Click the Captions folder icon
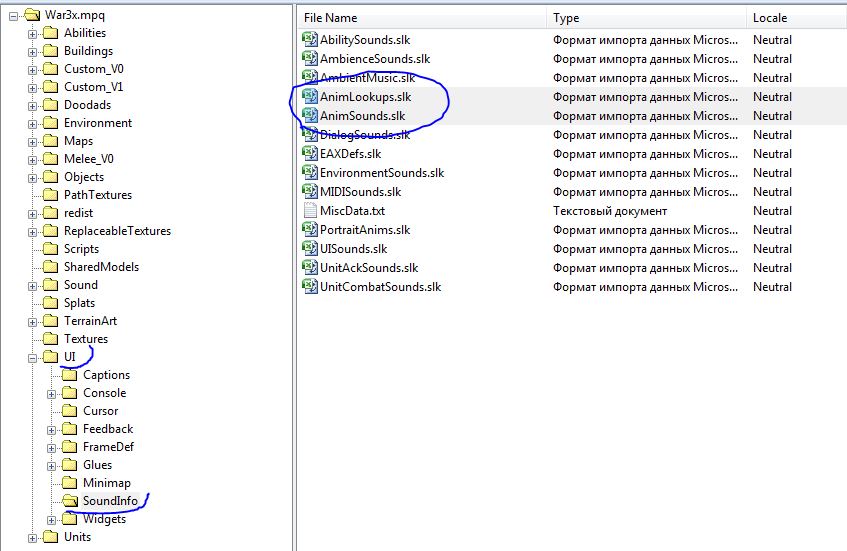 (69, 375)
